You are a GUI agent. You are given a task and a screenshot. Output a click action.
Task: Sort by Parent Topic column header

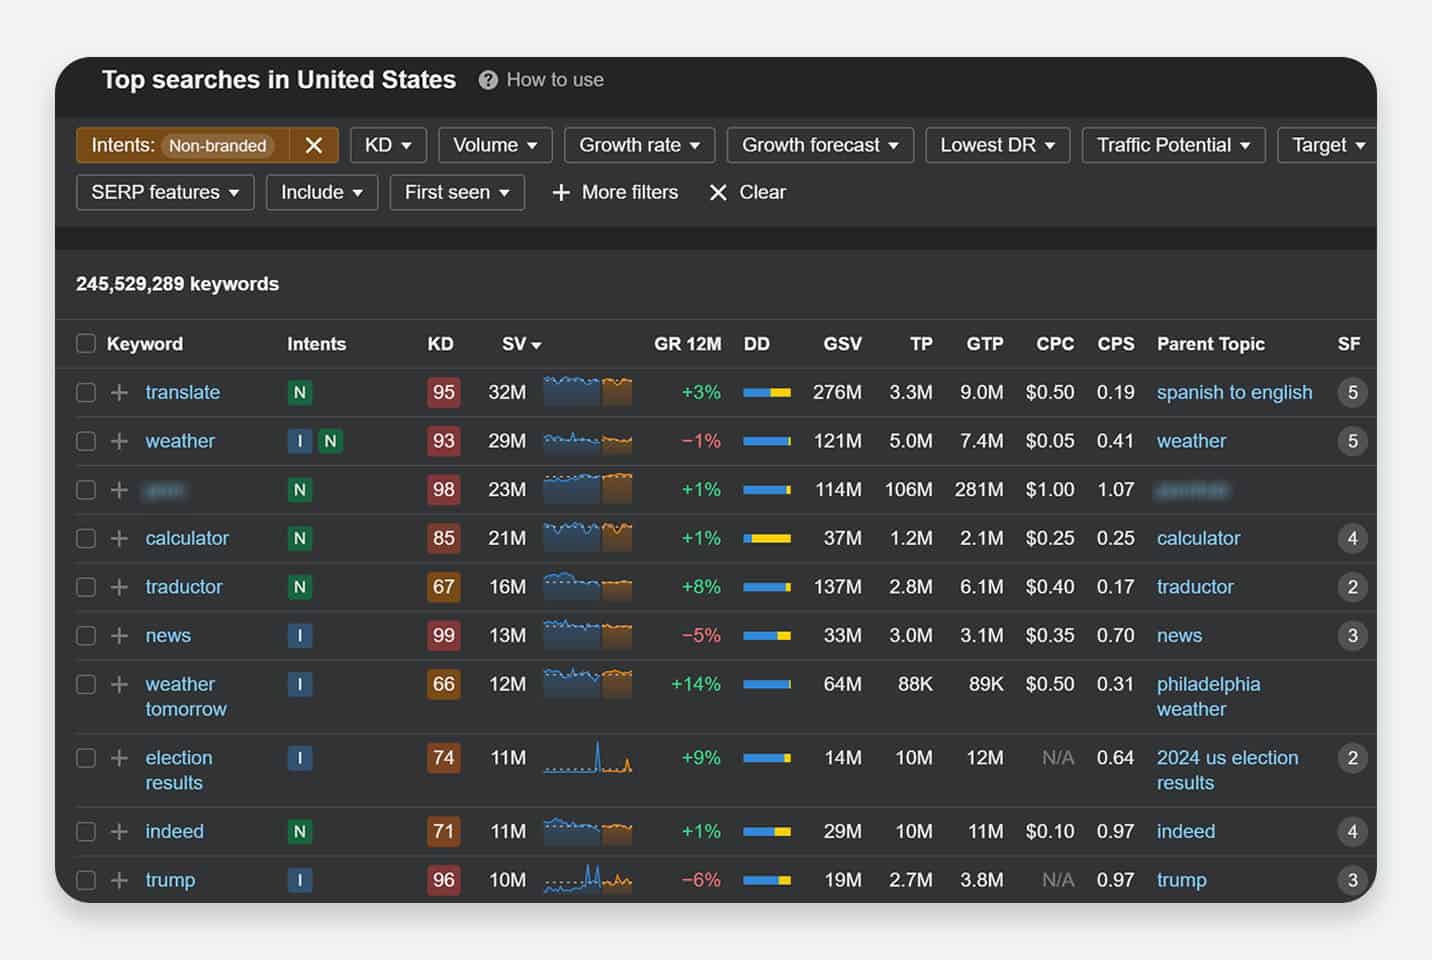1210,344
